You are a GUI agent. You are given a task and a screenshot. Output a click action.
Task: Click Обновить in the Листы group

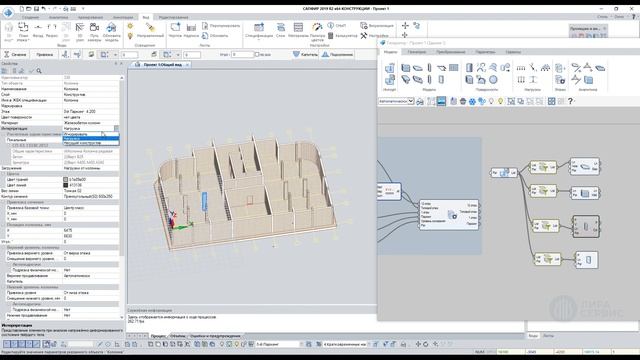[x=215, y=36]
